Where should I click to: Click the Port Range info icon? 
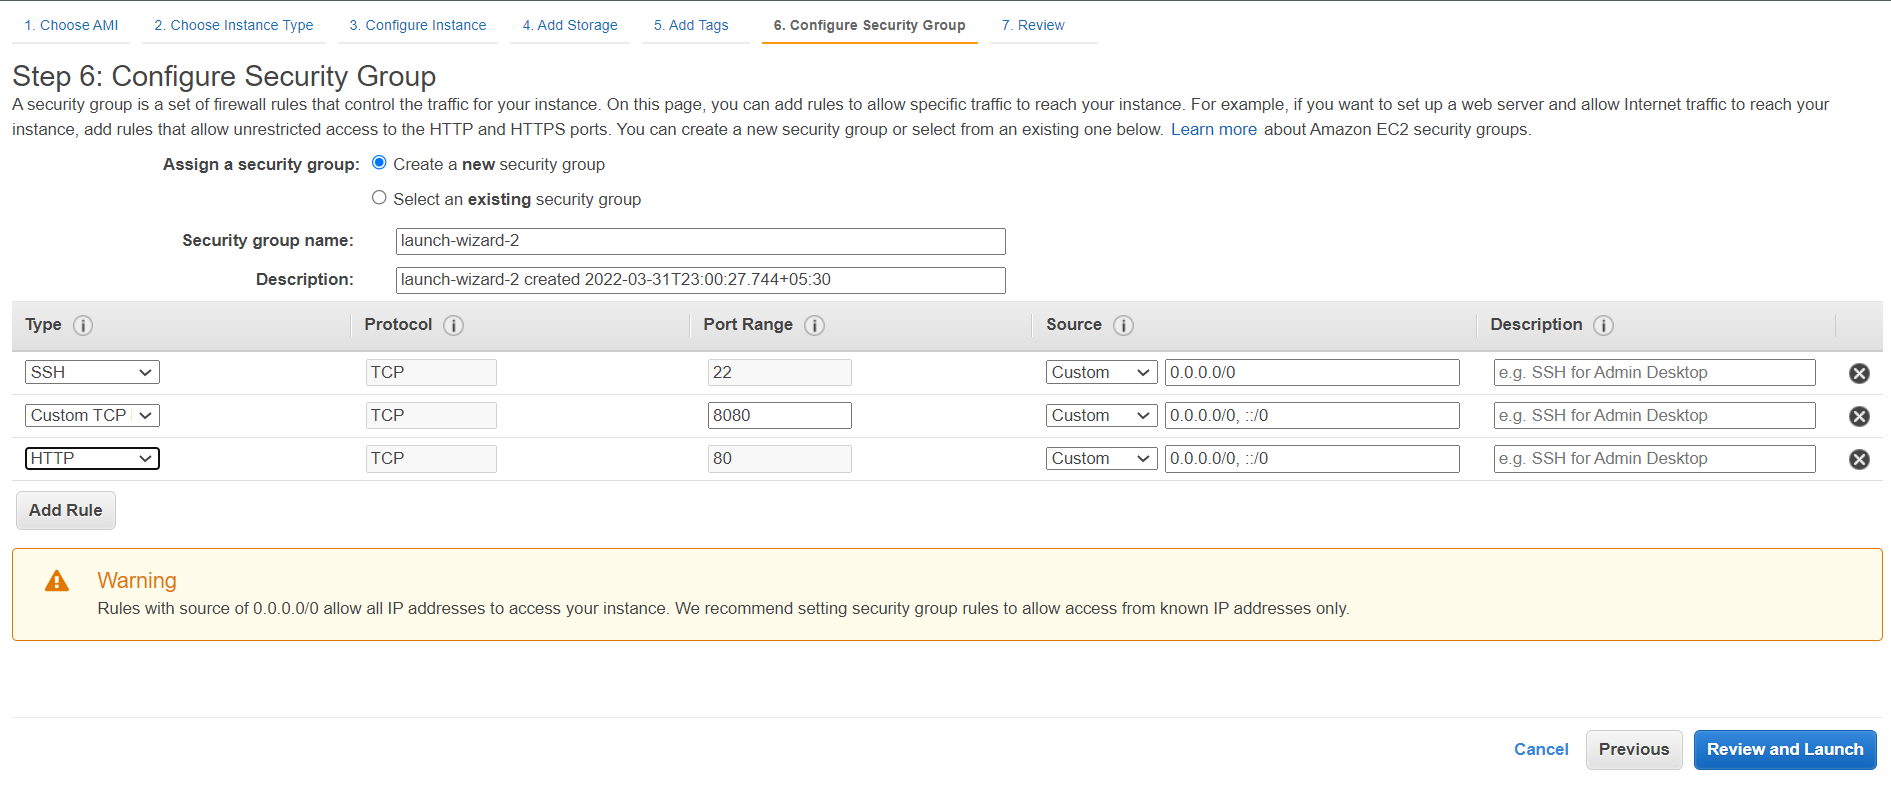click(x=814, y=325)
